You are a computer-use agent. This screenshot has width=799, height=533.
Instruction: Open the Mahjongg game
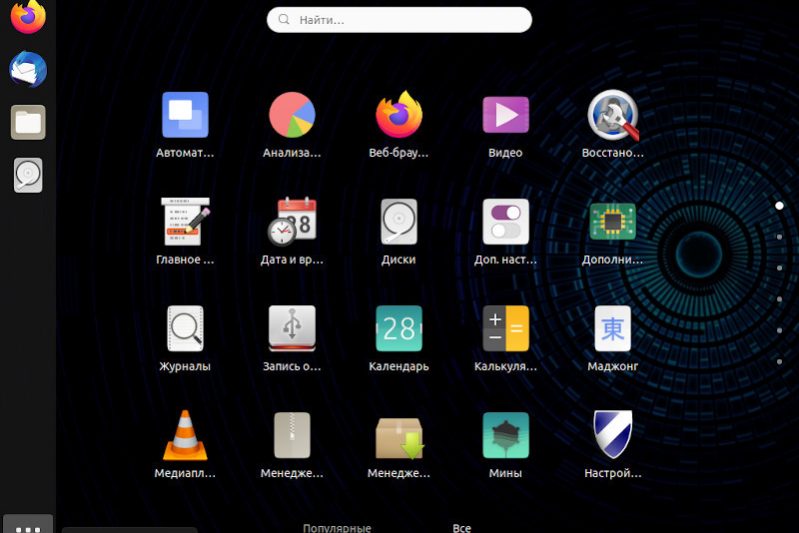point(612,329)
